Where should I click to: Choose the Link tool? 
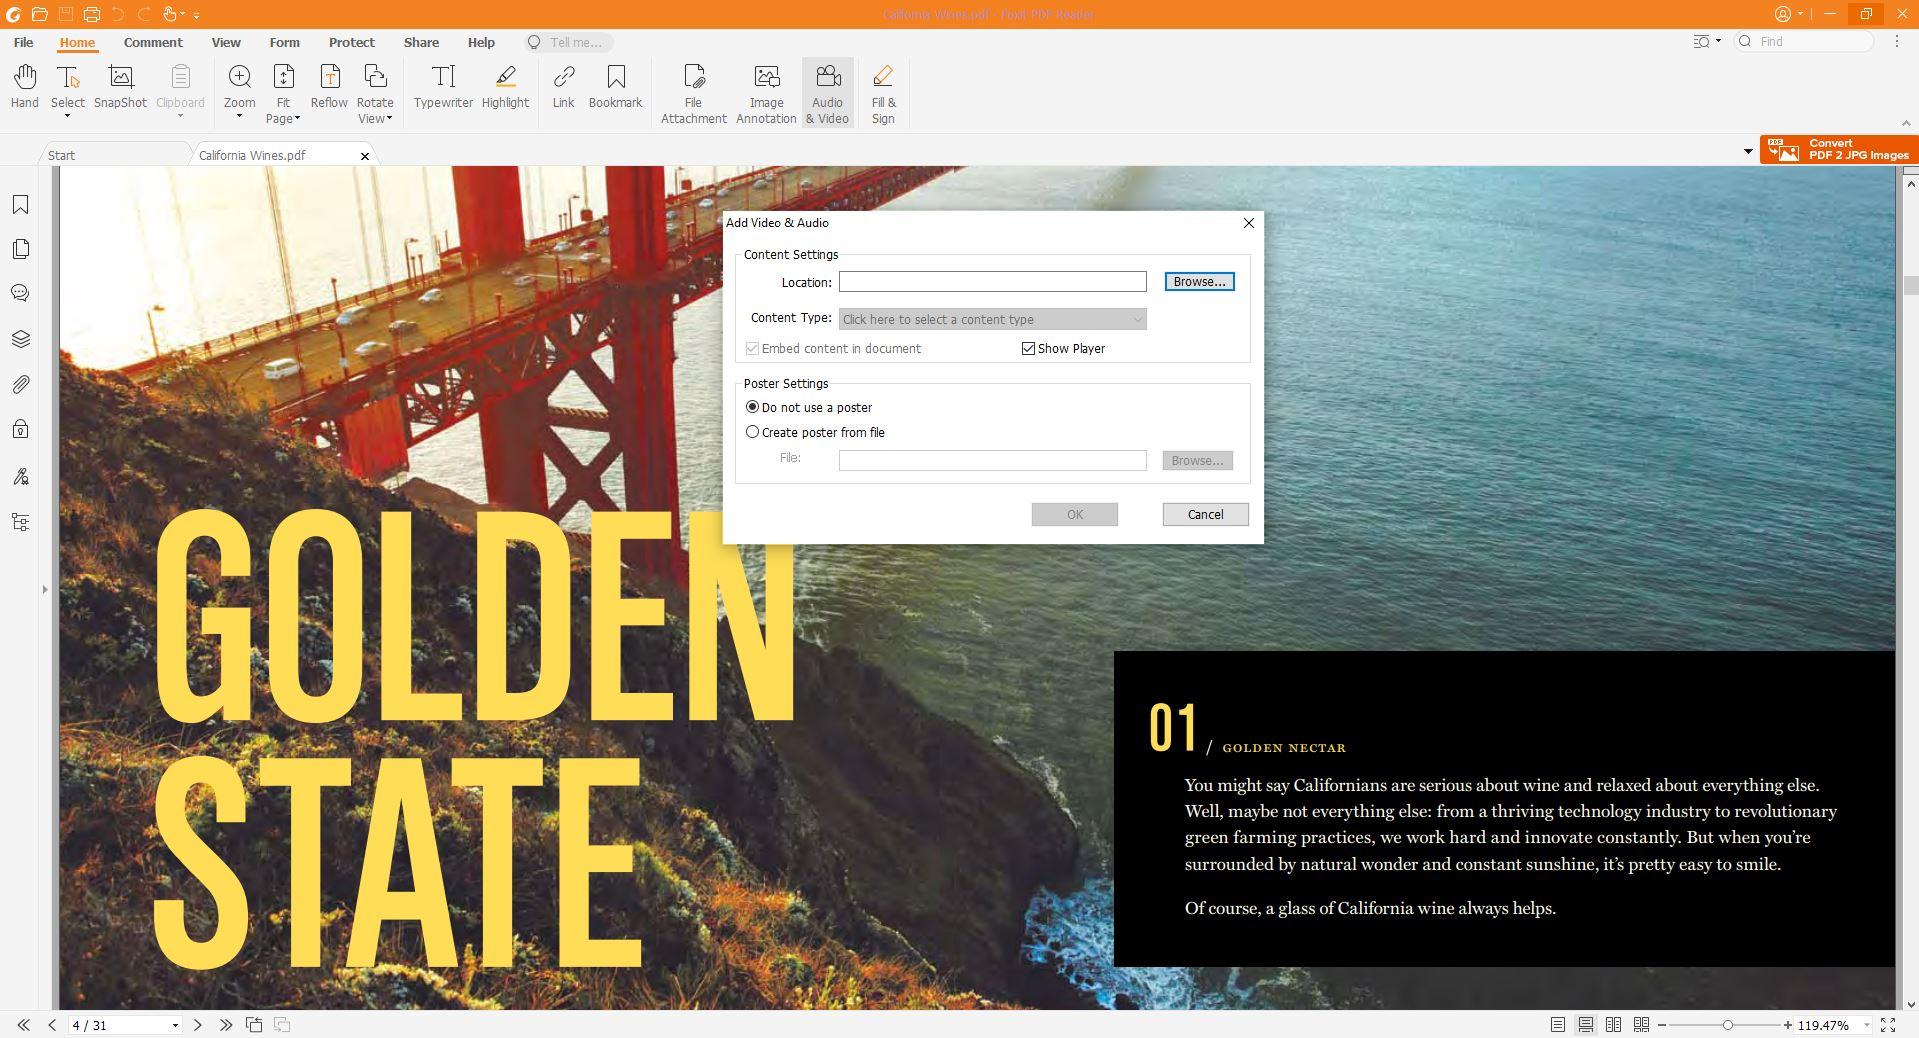click(x=563, y=87)
